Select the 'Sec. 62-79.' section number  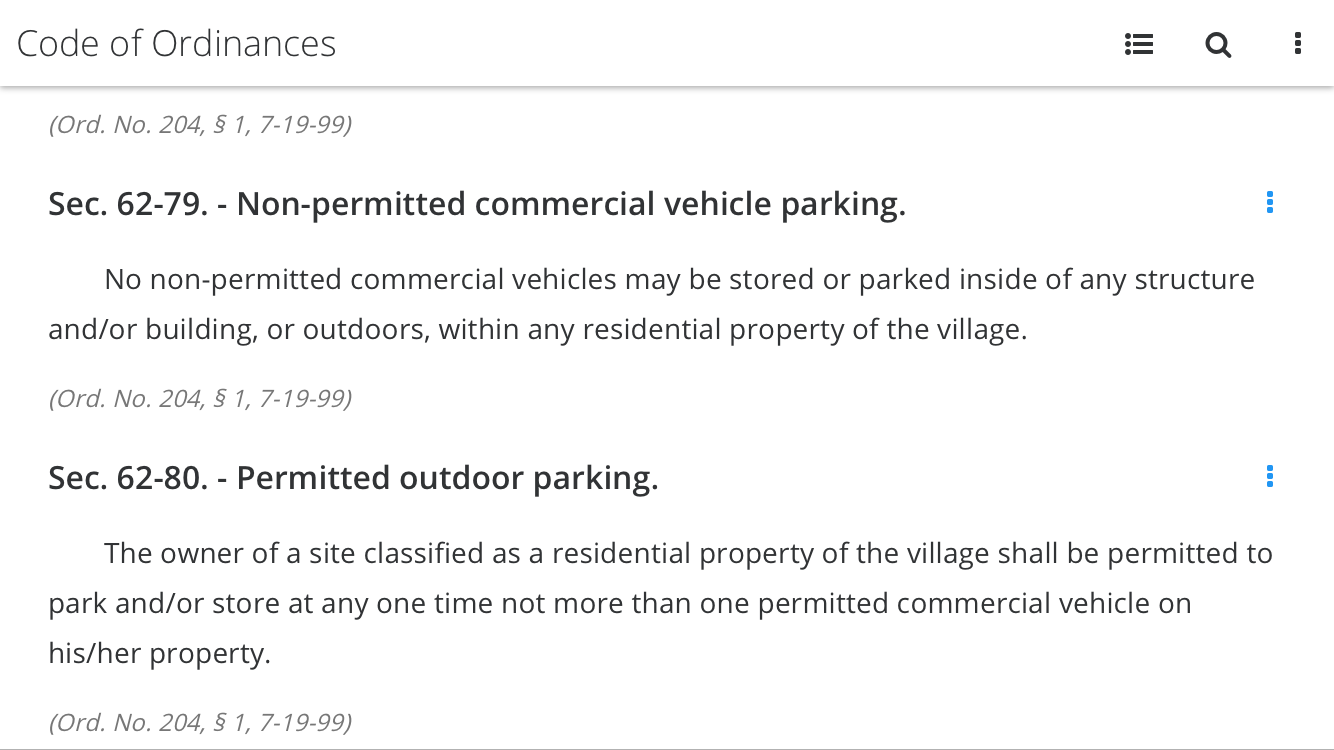tap(129, 204)
